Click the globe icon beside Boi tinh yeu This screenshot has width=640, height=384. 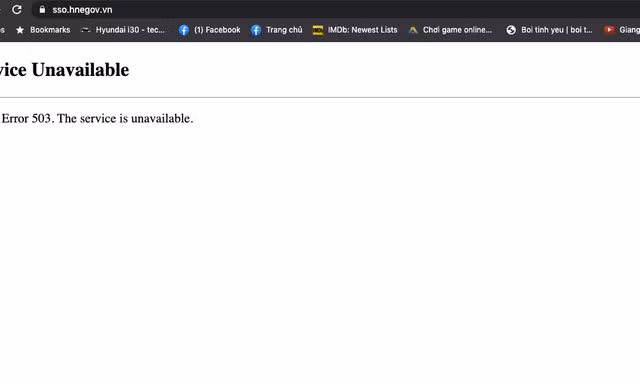coord(511,30)
